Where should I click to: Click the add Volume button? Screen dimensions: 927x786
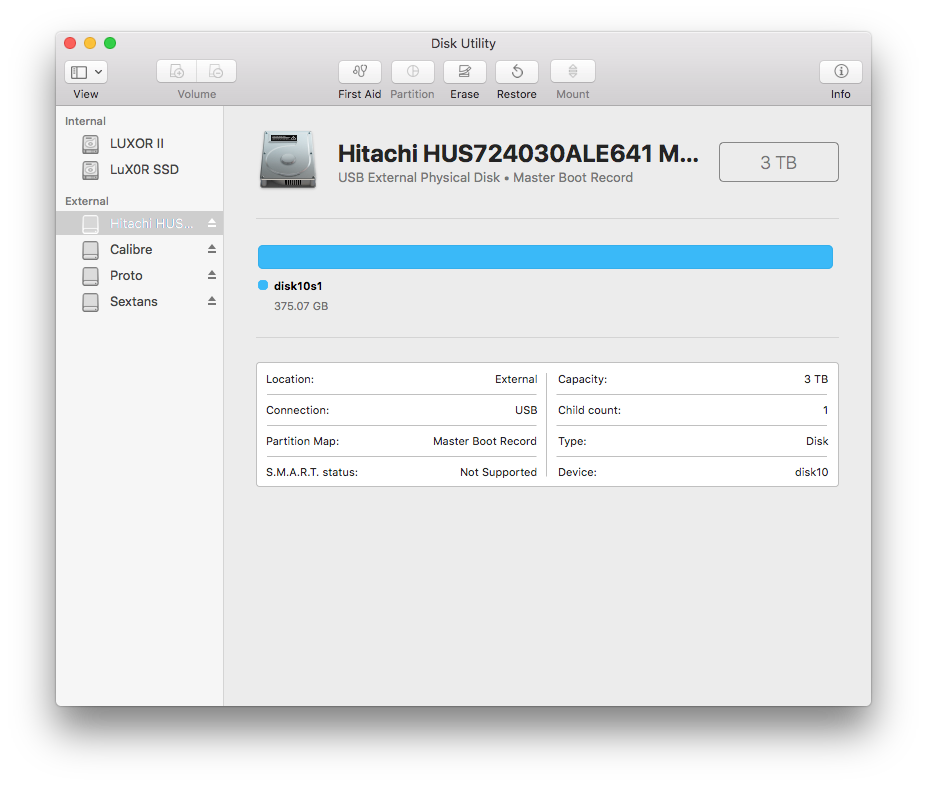(x=177, y=72)
